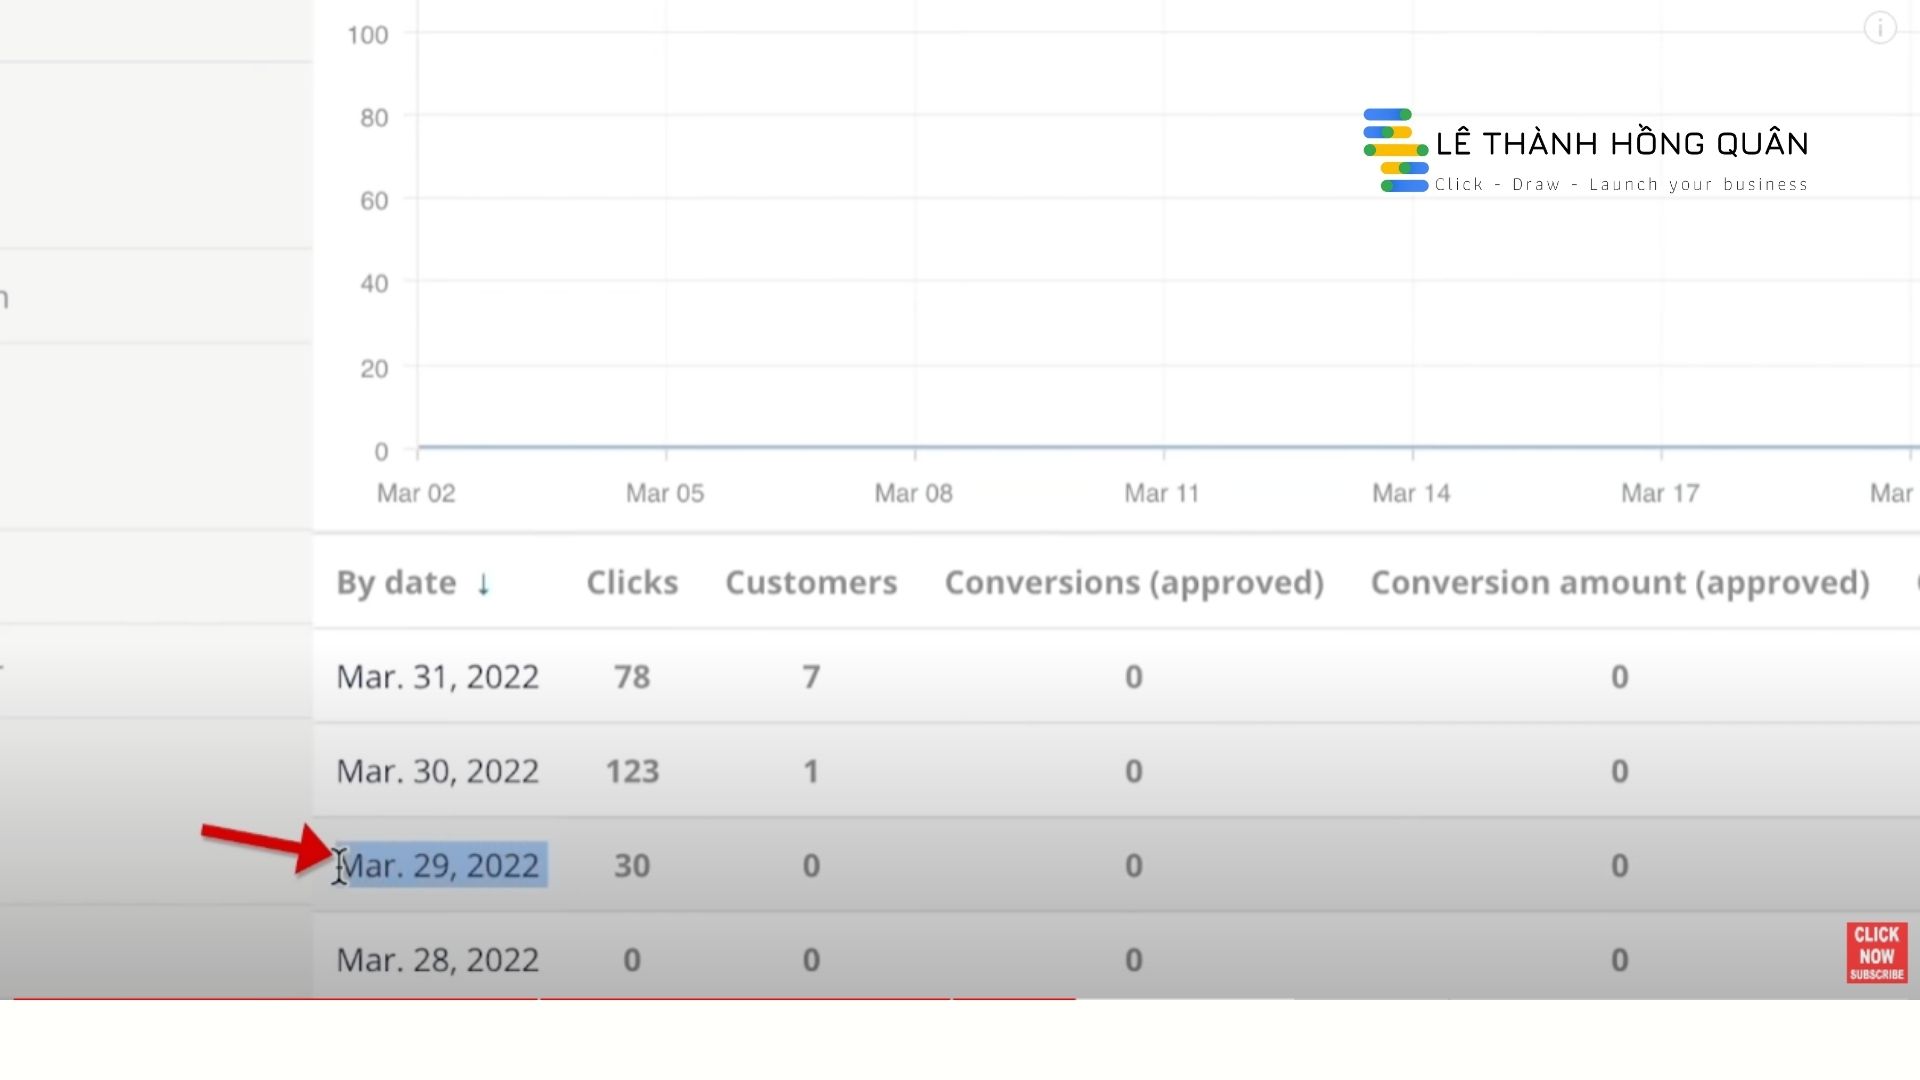The image size is (1920, 1080).
Task: Select the Conversion amount (approved) header
Action: tap(1619, 583)
